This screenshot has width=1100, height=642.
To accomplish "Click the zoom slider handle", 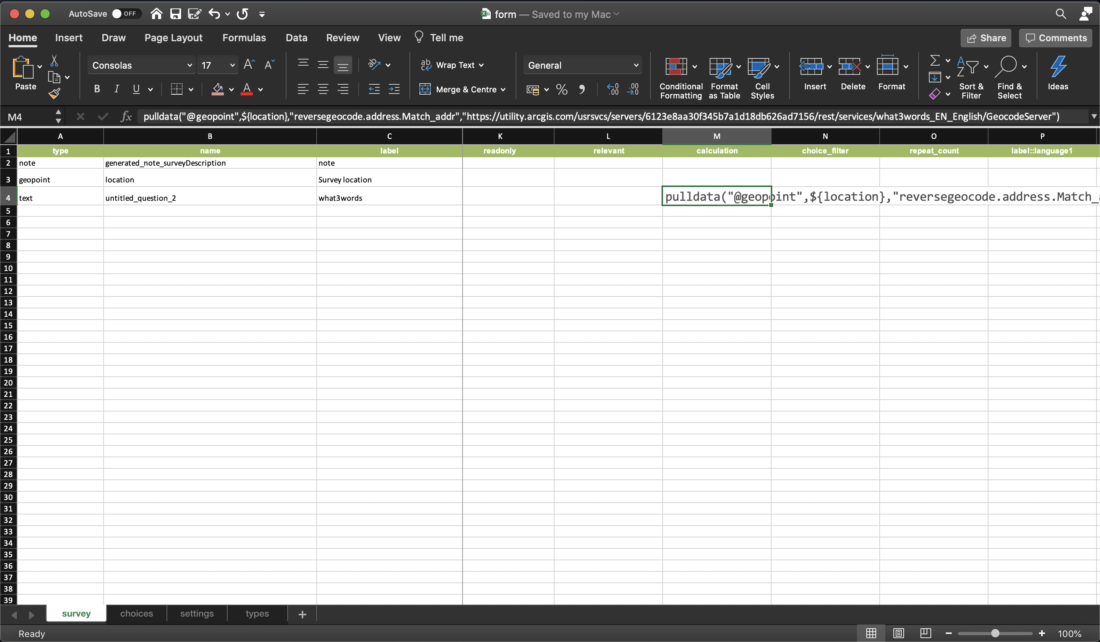I will point(995,634).
